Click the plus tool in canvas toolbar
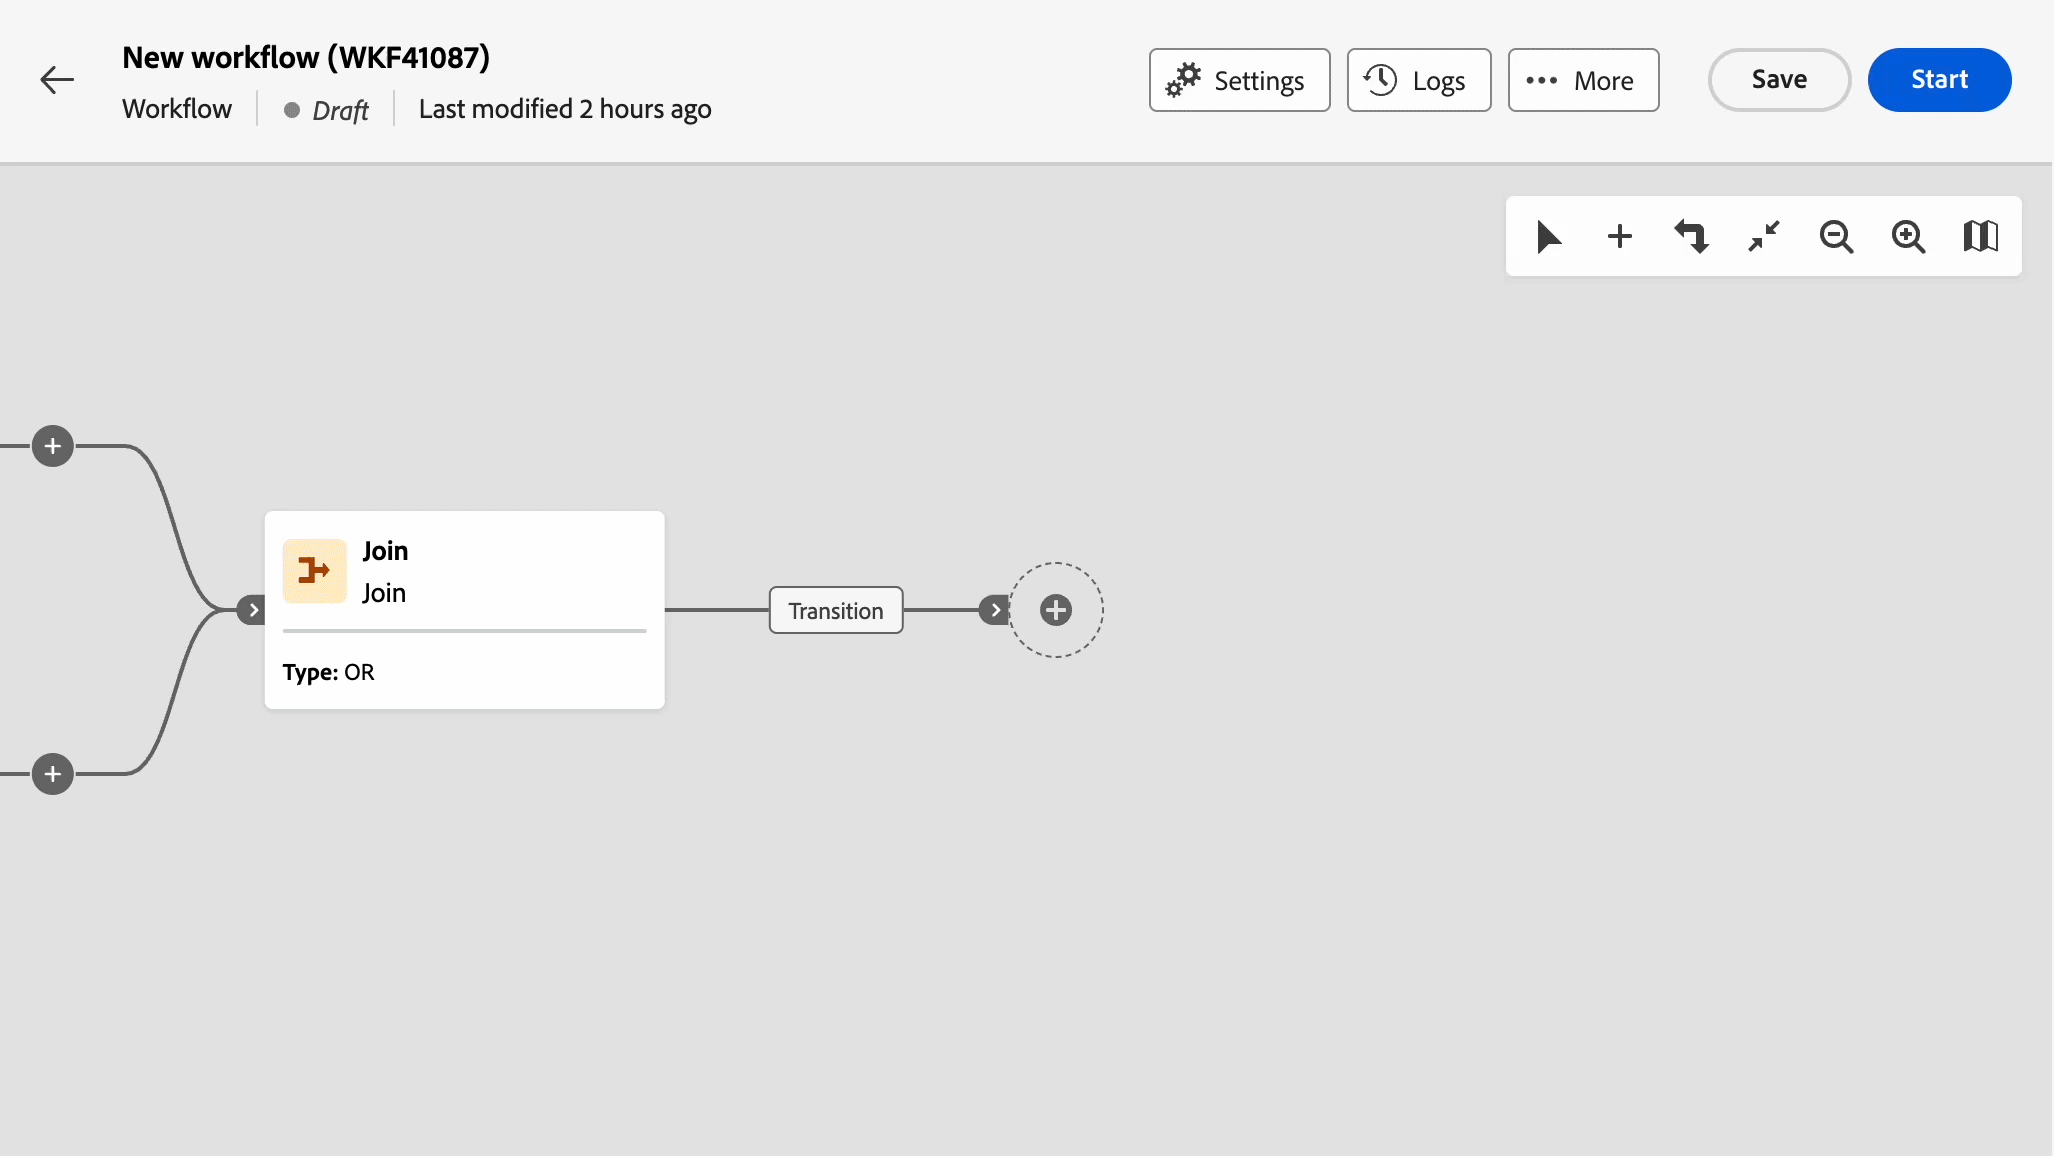This screenshot has height=1156, width=2054. [1620, 237]
